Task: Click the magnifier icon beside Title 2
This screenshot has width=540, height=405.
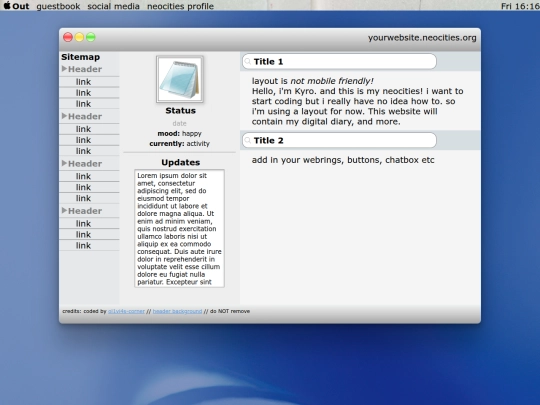Action: point(247,141)
